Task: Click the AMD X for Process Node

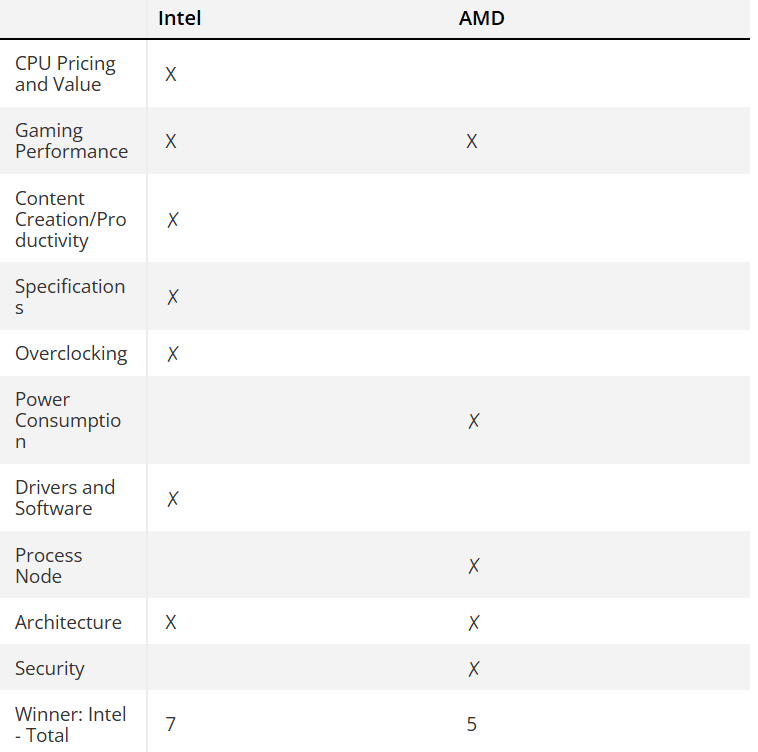Action: (474, 566)
